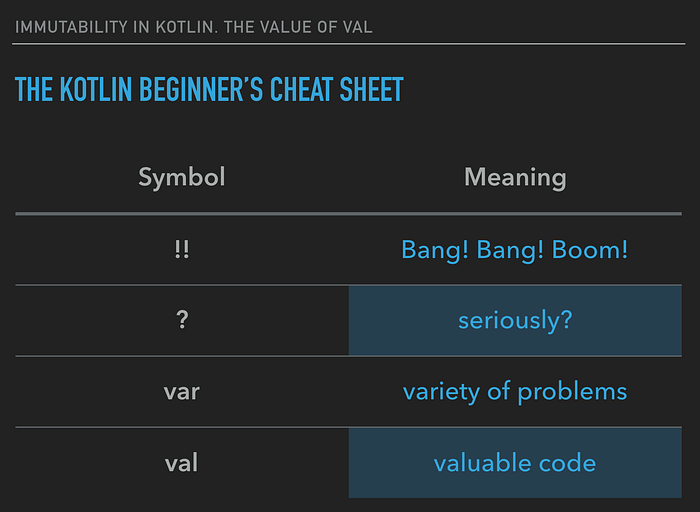Click the highlighted 'seriously?' cell
700x512 pixels.
tap(515, 321)
